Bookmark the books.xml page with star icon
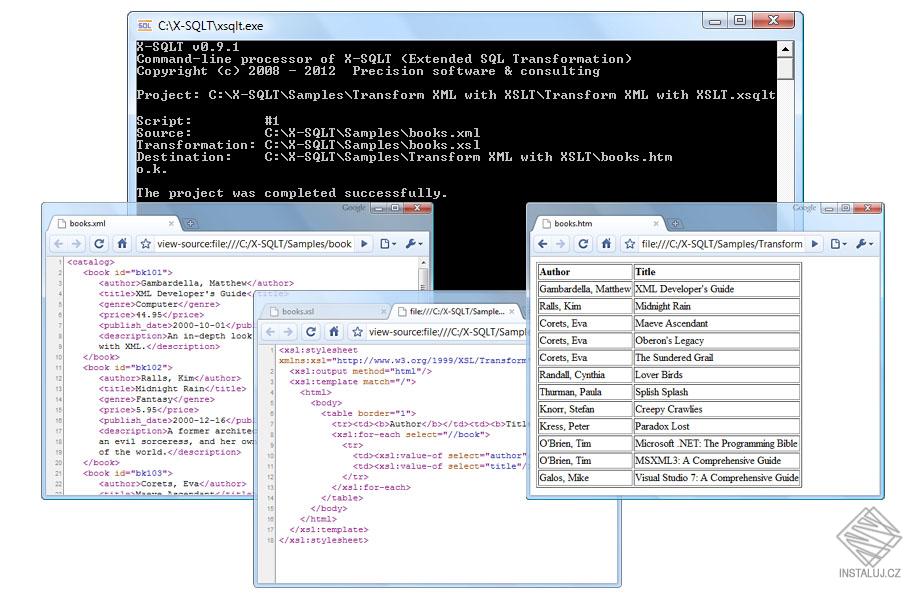Image resolution: width=920 pixels, height=600 pixels. [x=146, y=244]
